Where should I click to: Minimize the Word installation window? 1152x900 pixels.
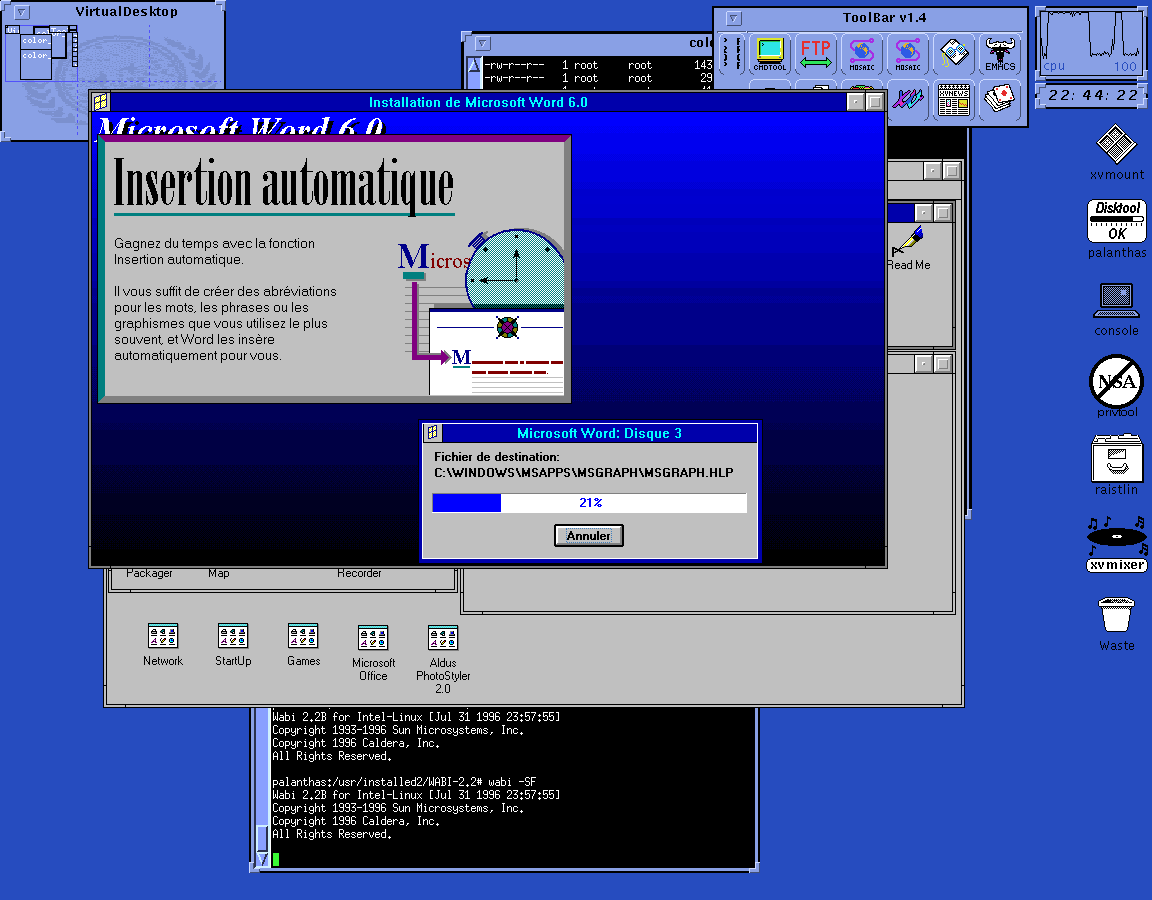point(855,102)
